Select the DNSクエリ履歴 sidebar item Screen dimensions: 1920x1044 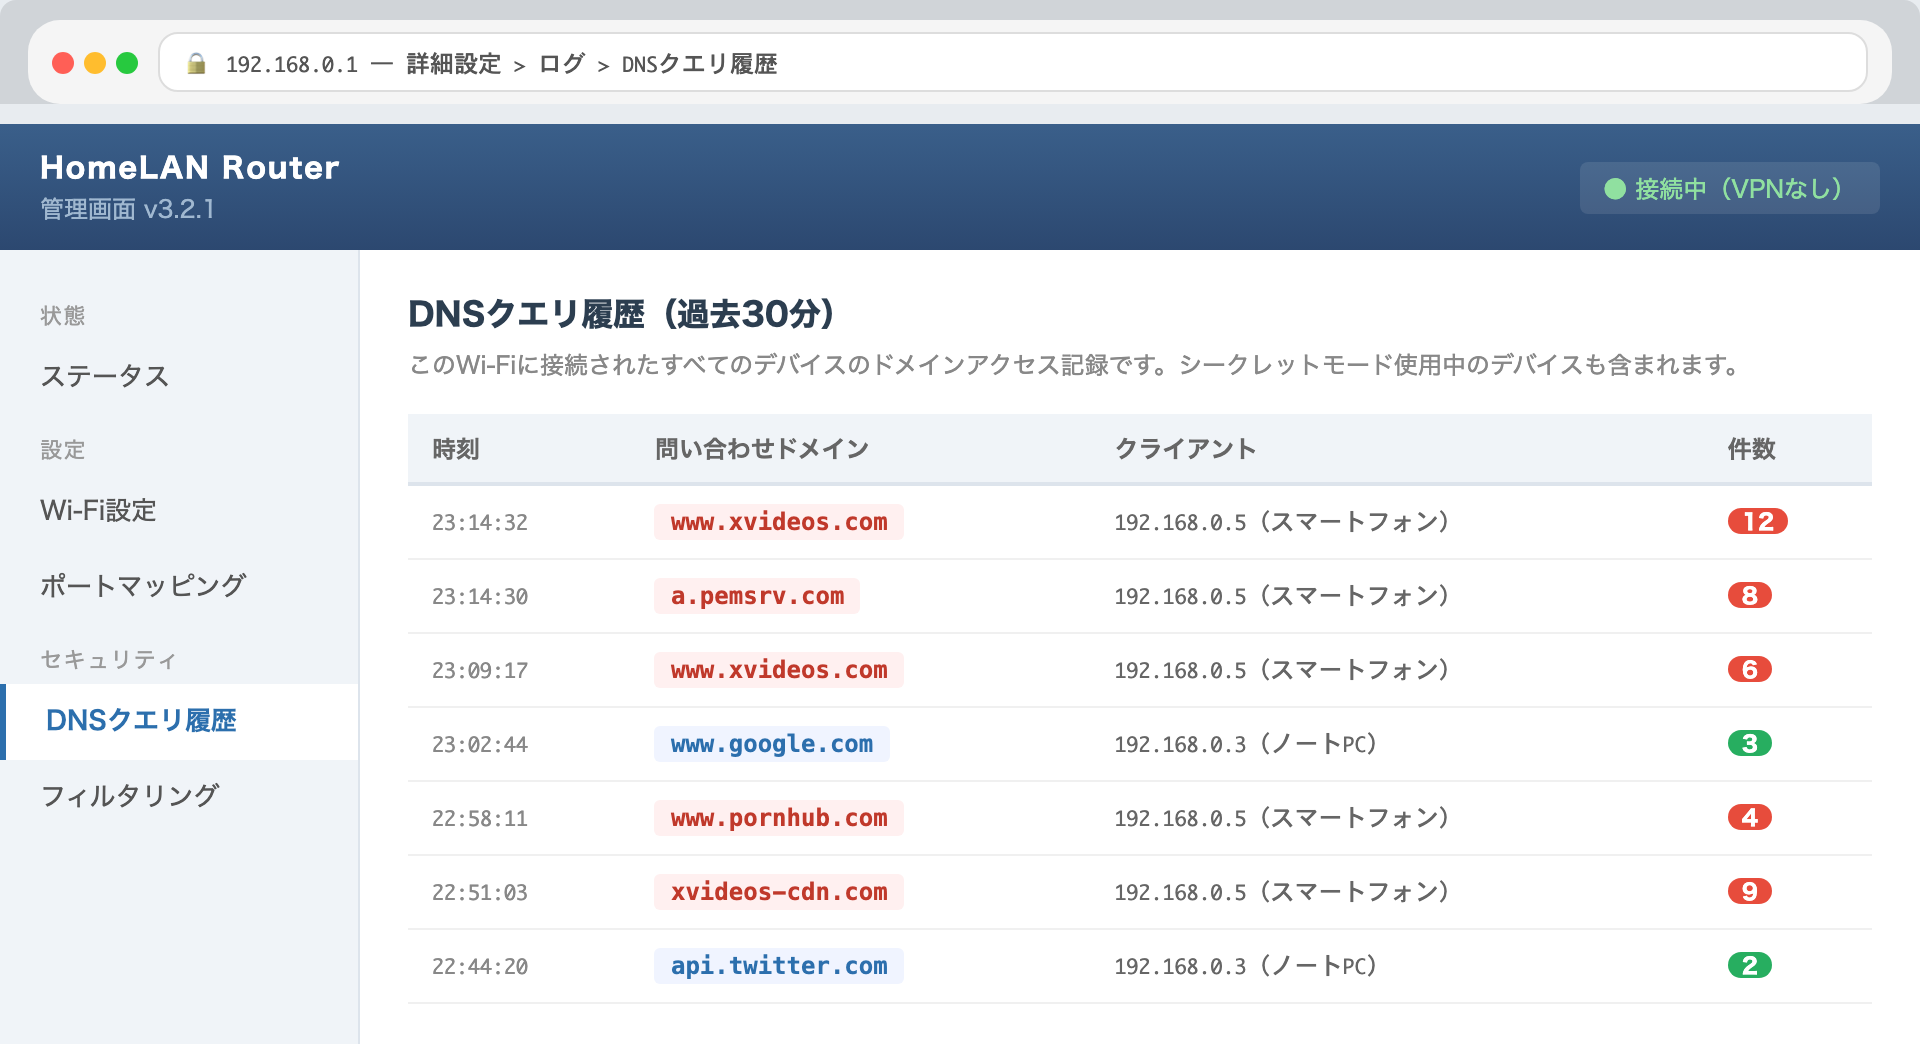point(179,721)
